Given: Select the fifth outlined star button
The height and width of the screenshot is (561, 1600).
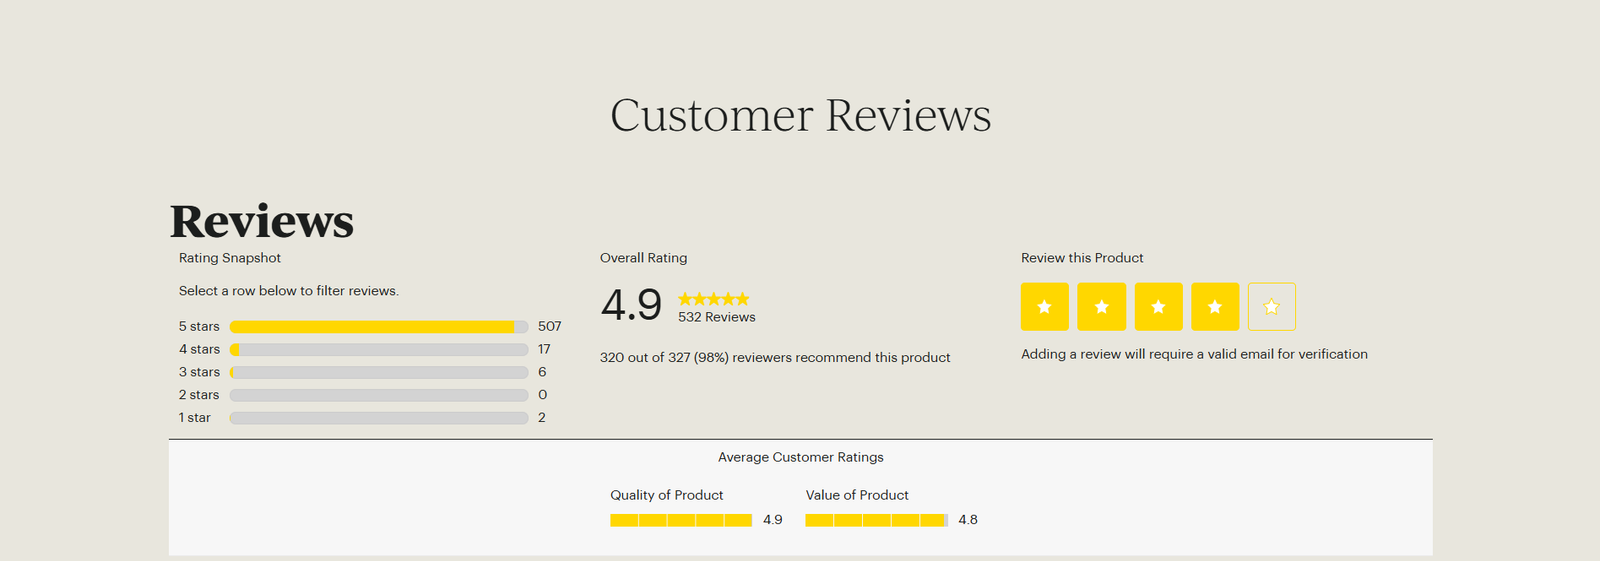Looking at the screenshot, I should [1271, 307].
